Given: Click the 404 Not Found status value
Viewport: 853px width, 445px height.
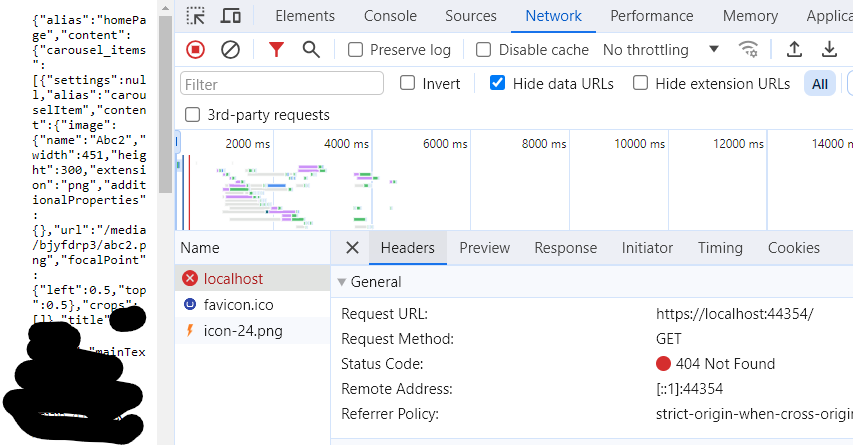Looking at the screenshot, I should [725, 363].
